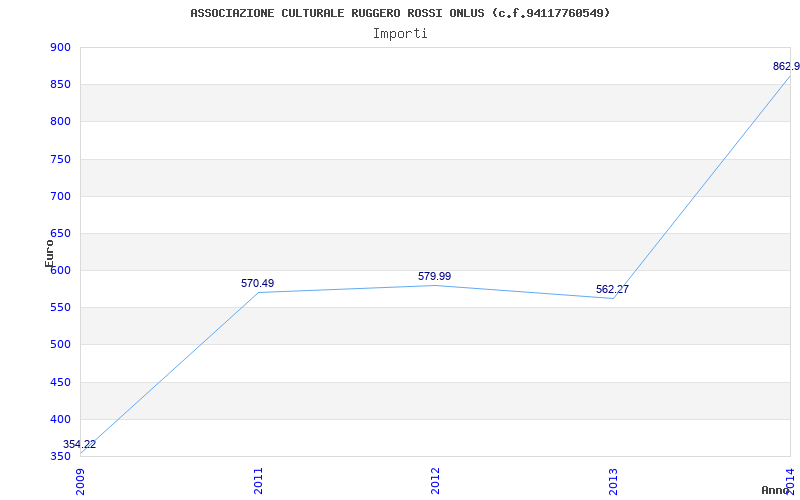Image resolution: width=800 pixels, height=500 pixels.
Task: Click the 700 y-axis value
Action: (60, 196)
